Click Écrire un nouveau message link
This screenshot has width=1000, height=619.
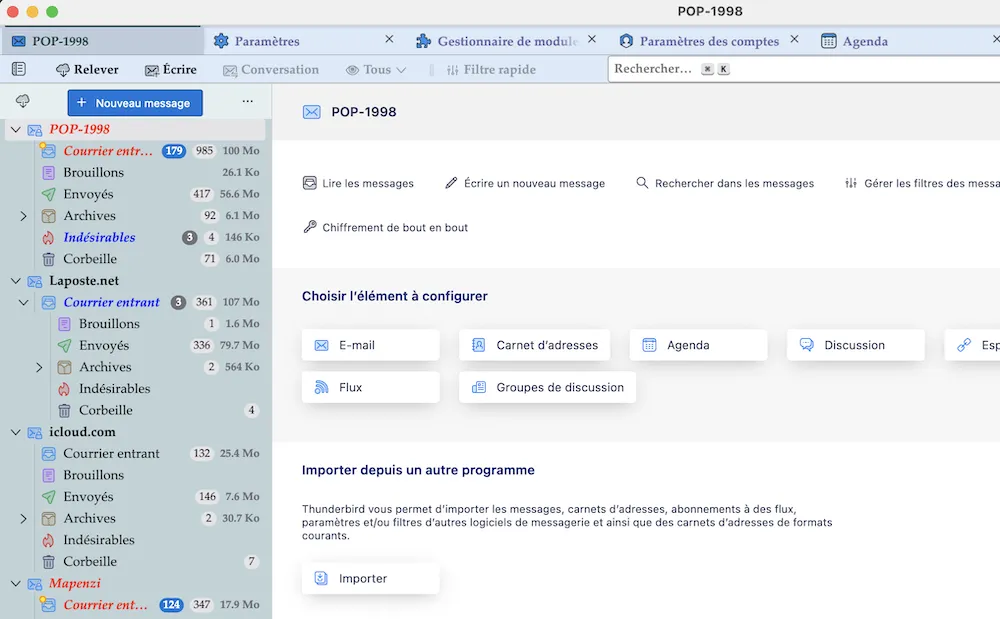(x=525, y=184)
